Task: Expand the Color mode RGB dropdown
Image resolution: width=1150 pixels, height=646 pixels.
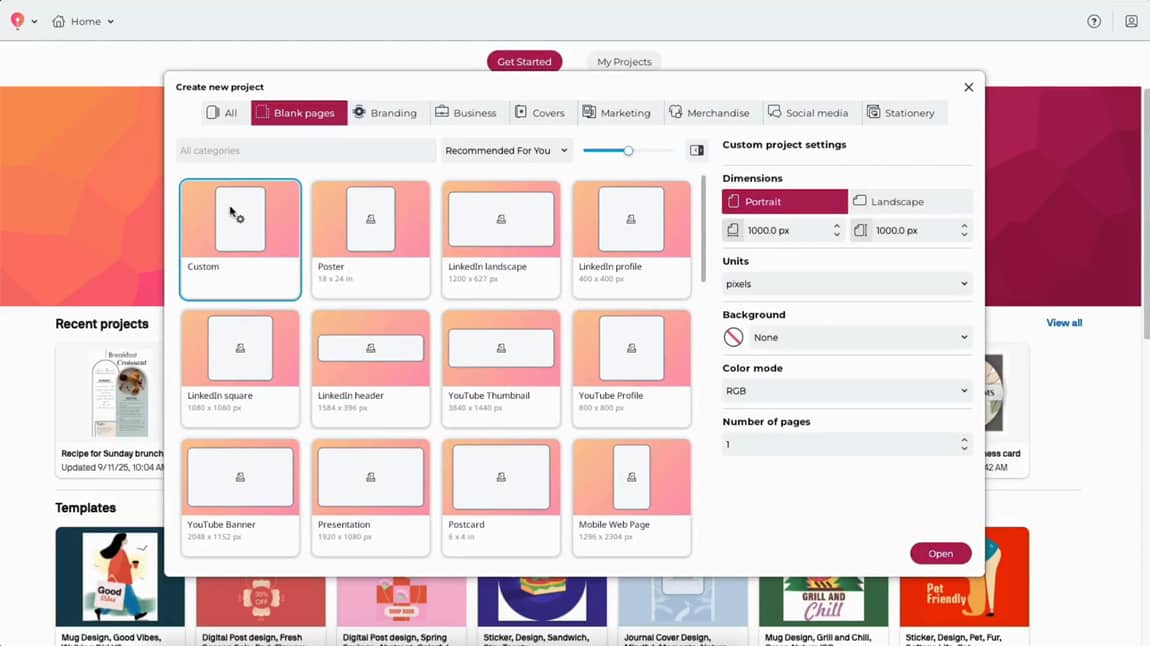Action: tap(846, 391)
